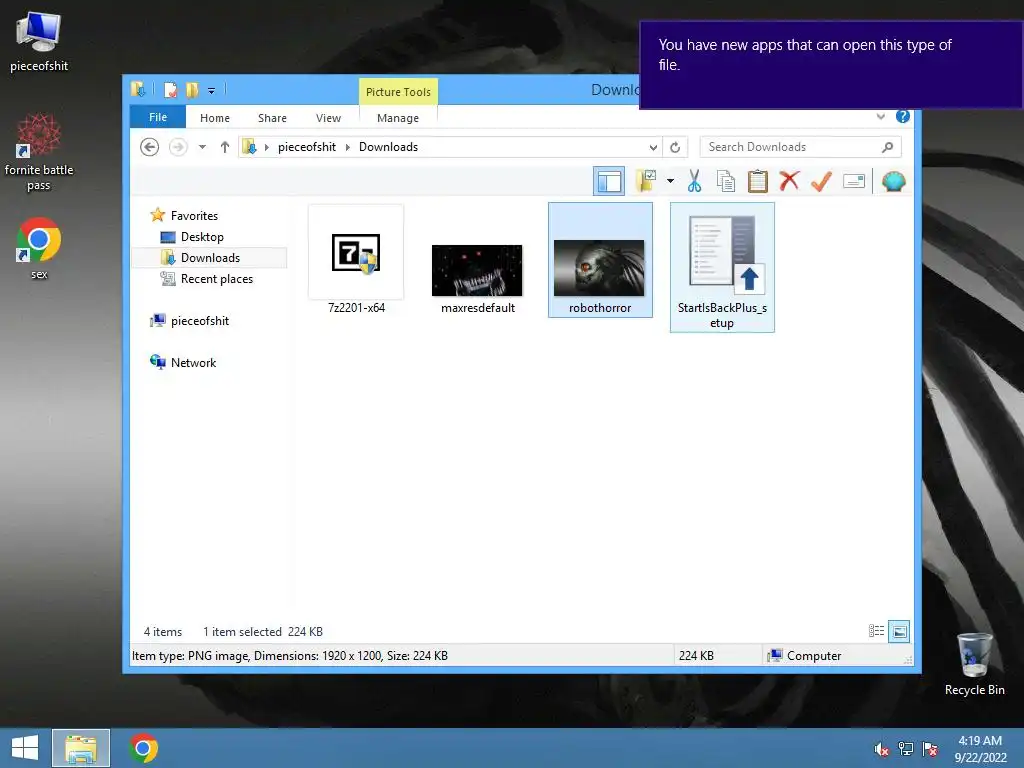Click the Forward navigation arrow
The height and width of the screenshot is (768, 1024).
pyautogui.click(x=178, y=147)
